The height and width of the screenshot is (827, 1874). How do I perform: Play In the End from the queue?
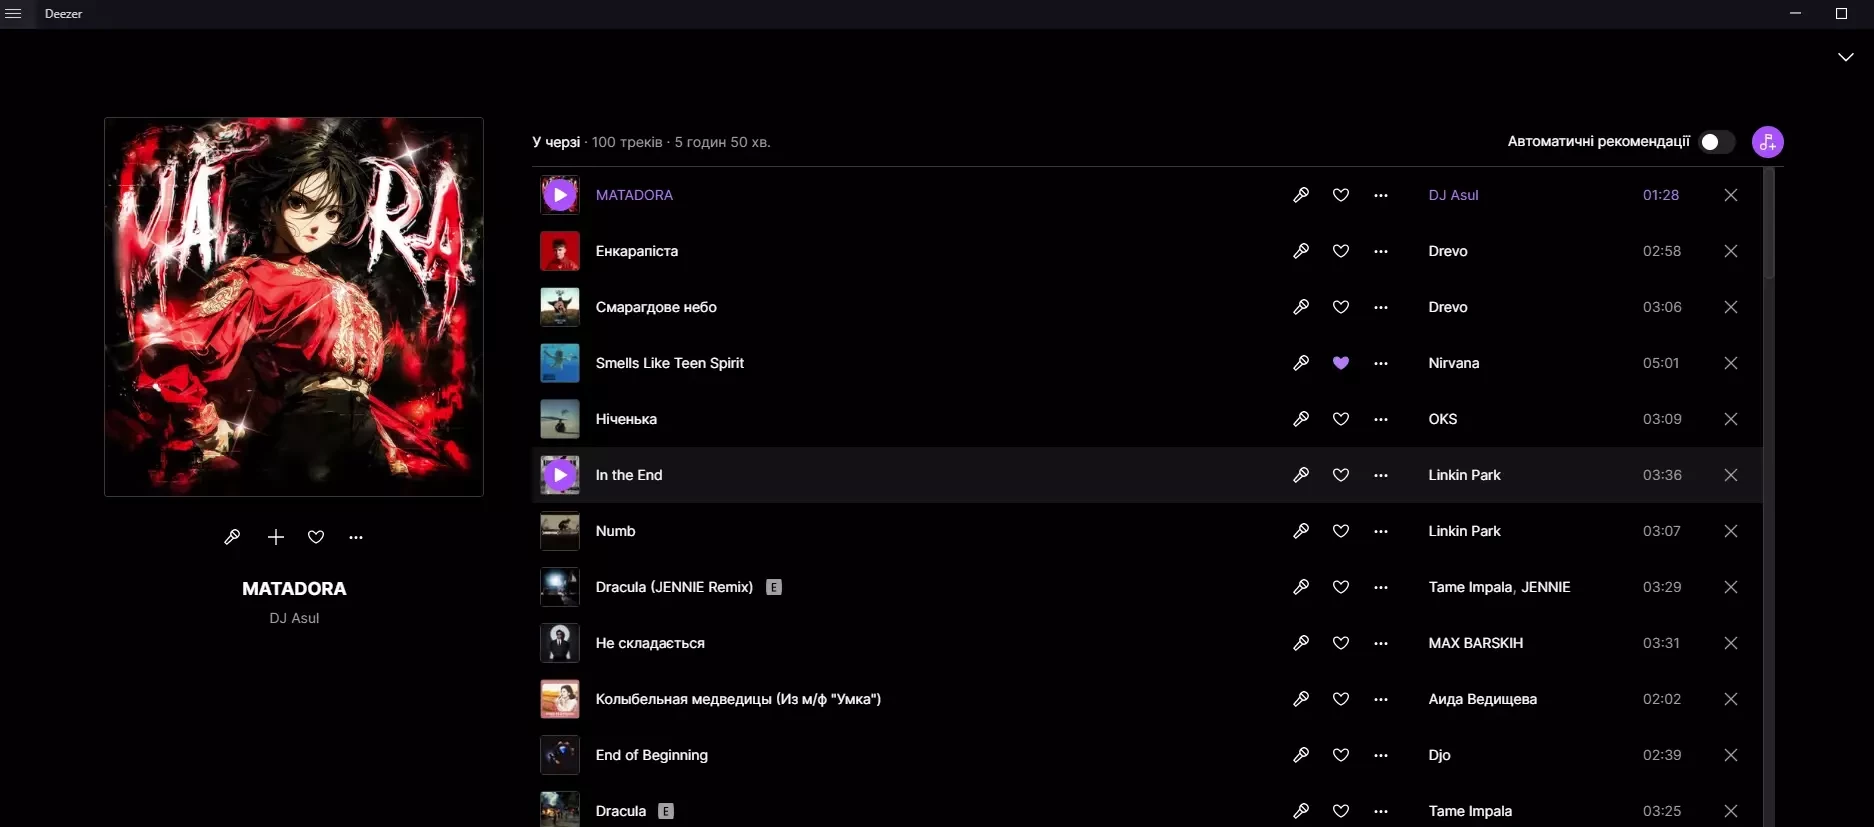(x=560, y=475)
